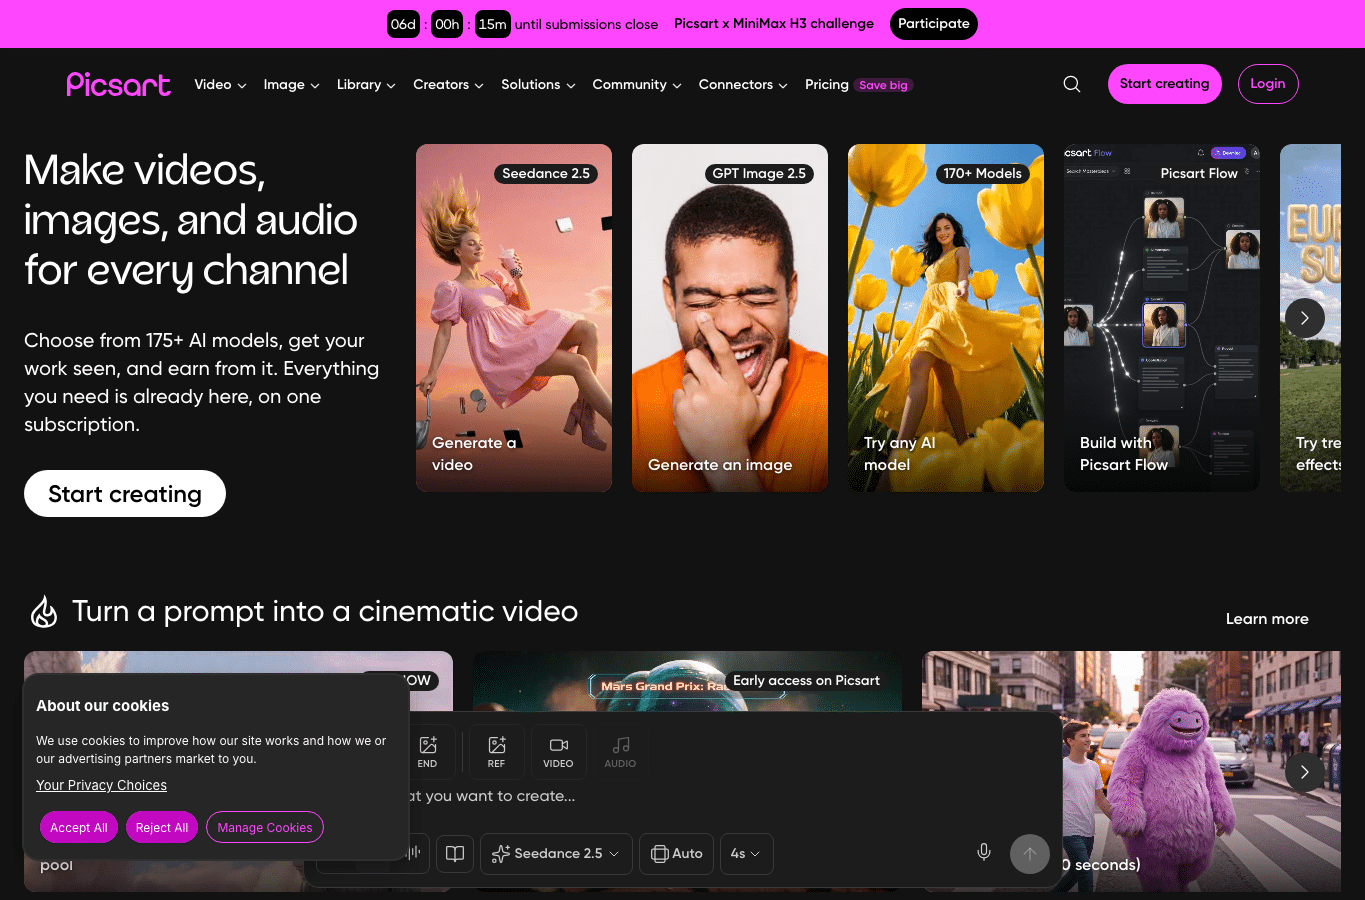This screenshot has width=1365, height=900.
Task: Click Early access on Picsart label
Action: tap(806, 681)
